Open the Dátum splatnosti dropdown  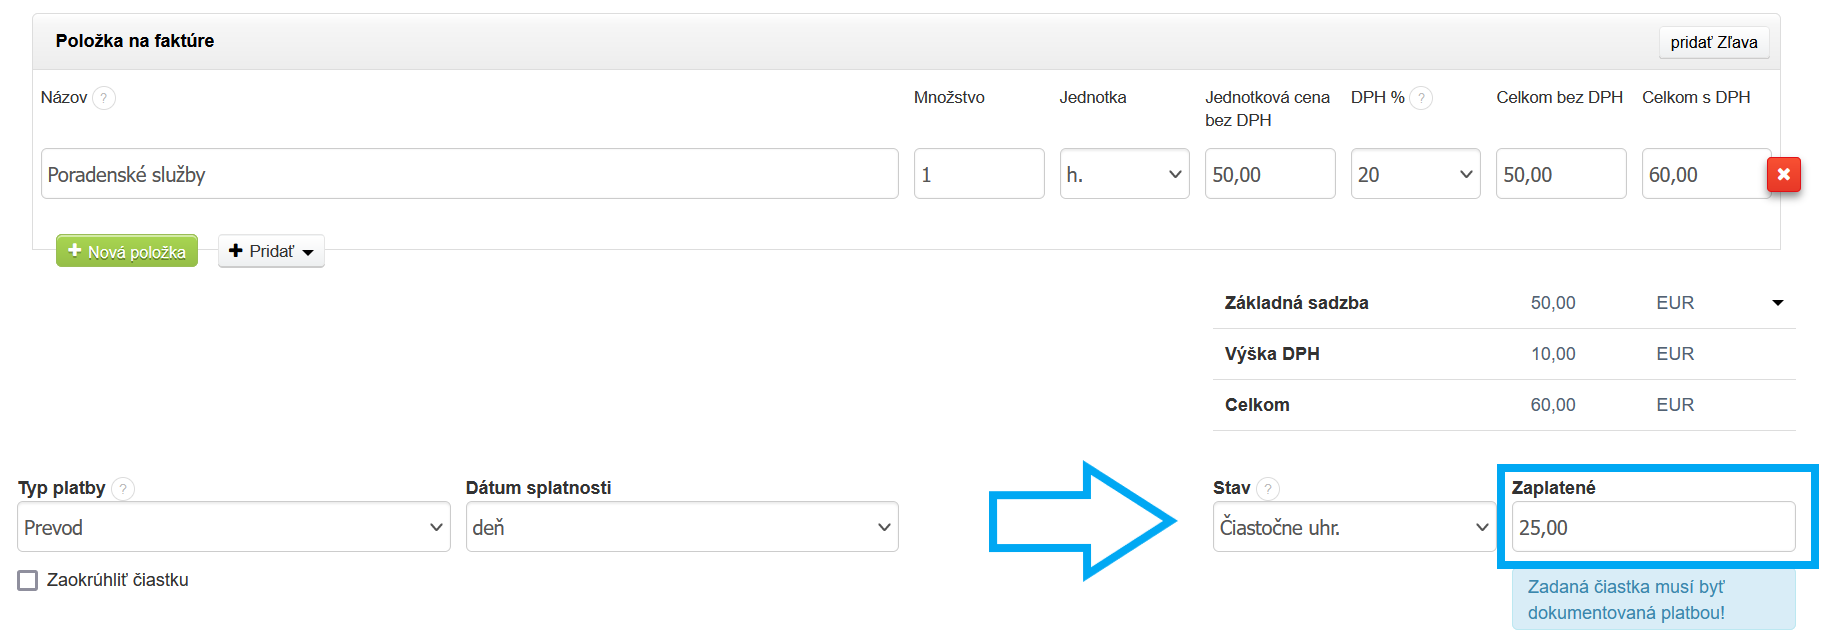coord(681,527)
